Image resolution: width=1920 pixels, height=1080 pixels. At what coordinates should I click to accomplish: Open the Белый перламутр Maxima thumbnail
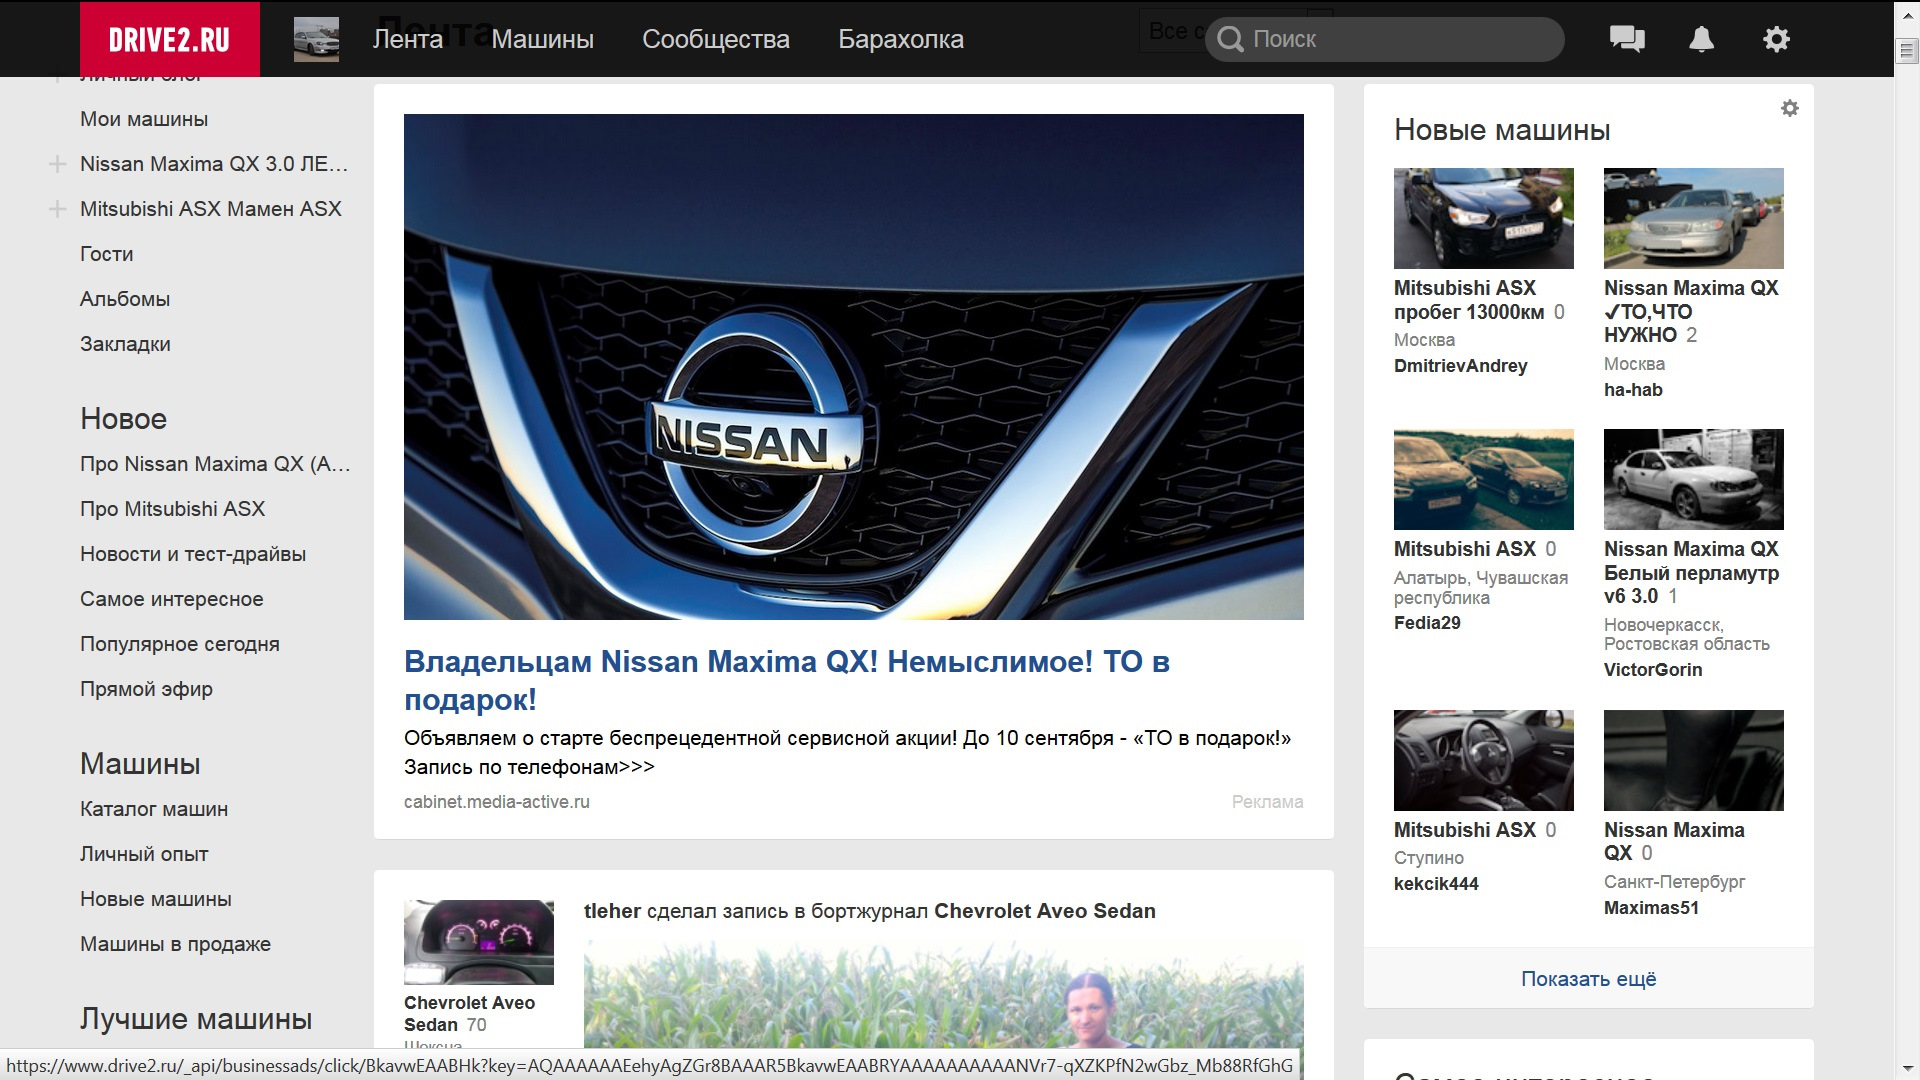(x=1694, y=479)
